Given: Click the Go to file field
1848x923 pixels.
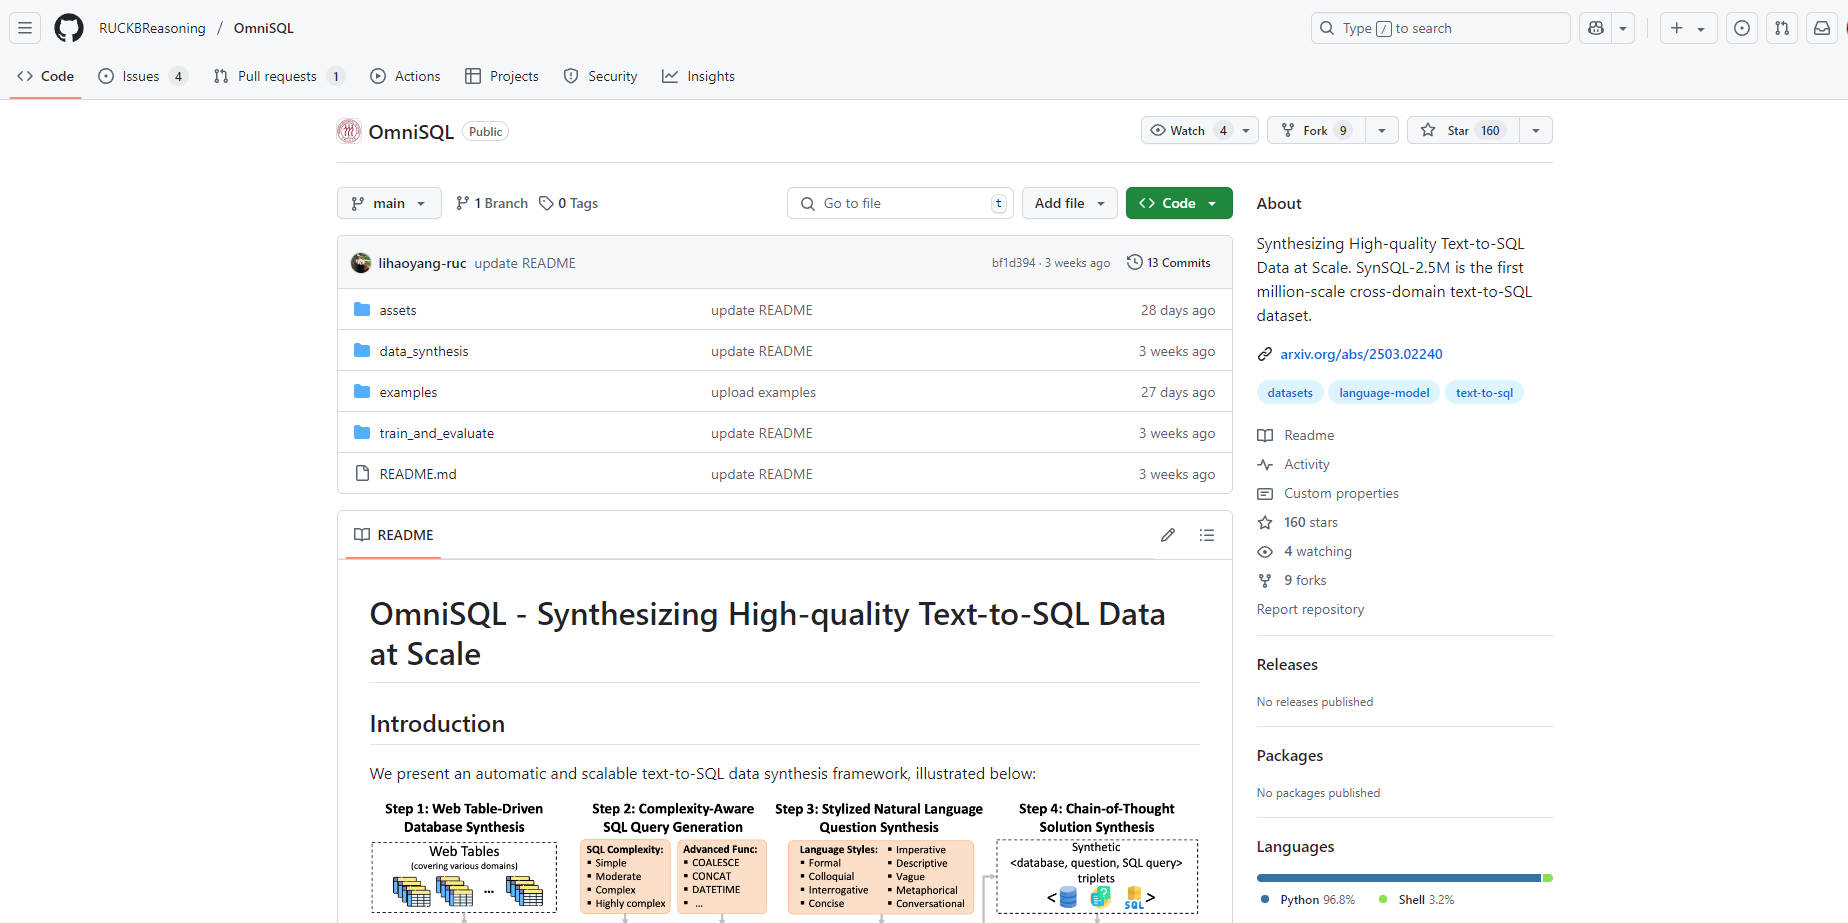Looking at the screenshot, I should [x=900, y=203].
